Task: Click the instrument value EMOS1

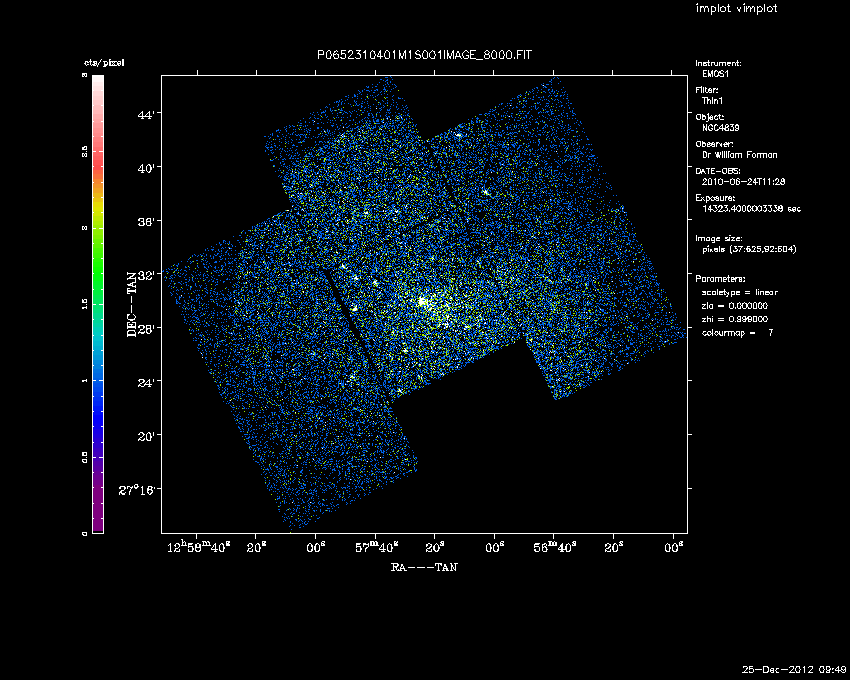Action: pos(716,74)
